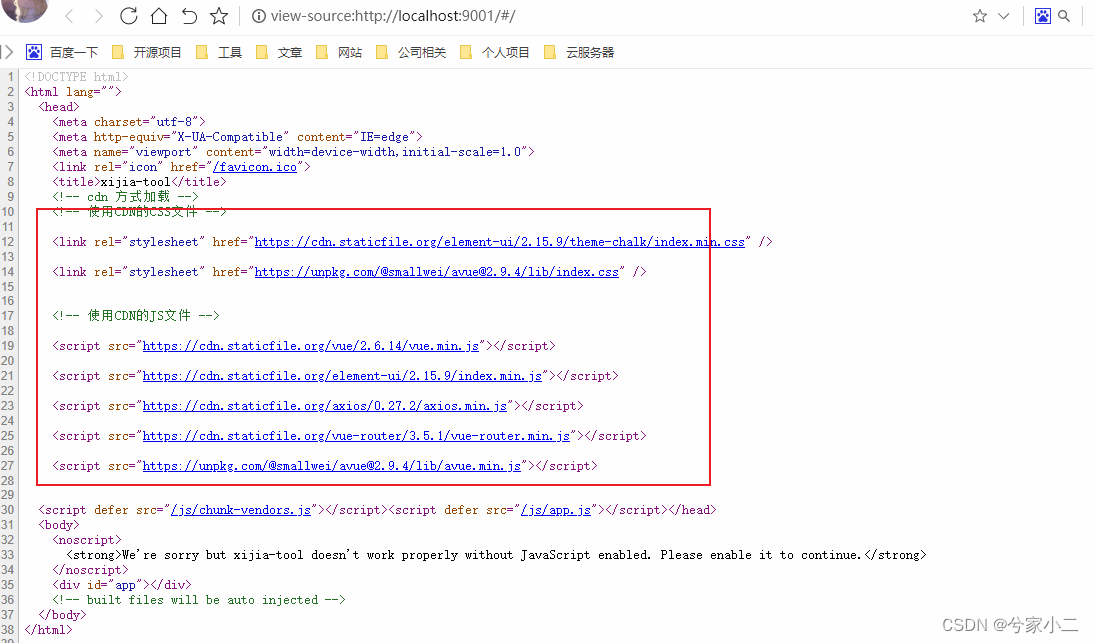The image size is (1093, 643).
Task: Click the user avatar in top-left corner
Action: pos(24,10)
